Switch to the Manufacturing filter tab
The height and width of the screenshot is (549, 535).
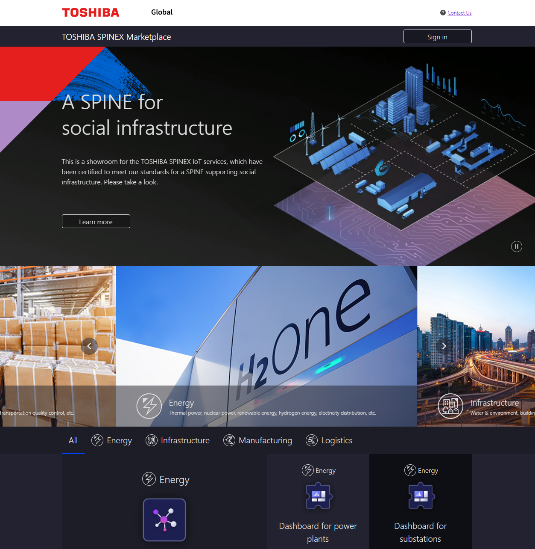click(258, 440)
